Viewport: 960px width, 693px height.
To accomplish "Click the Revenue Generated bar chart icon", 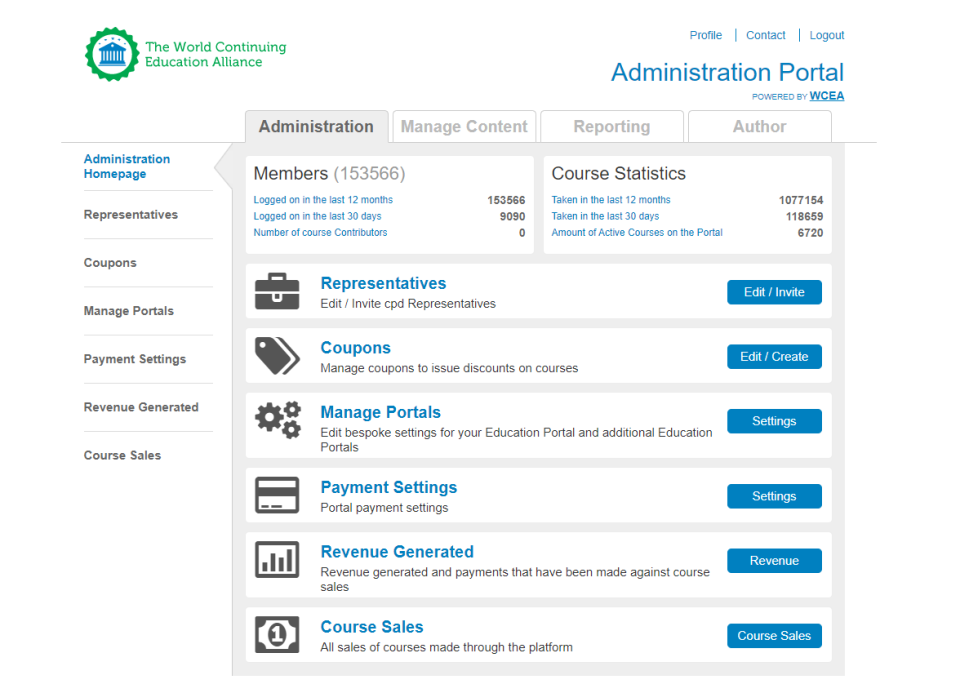I will pos(277,560).
